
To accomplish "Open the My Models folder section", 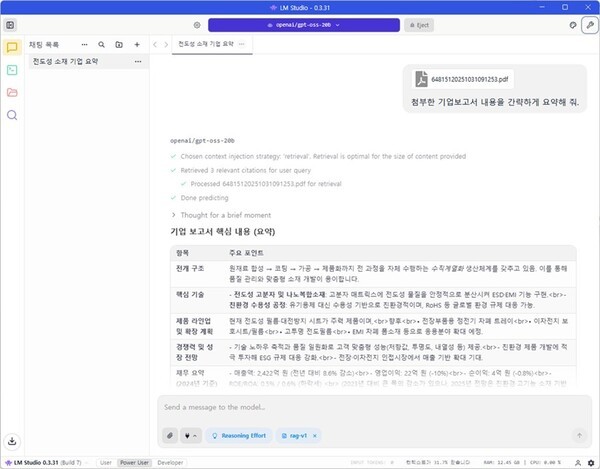I will [x=12, y=92].
